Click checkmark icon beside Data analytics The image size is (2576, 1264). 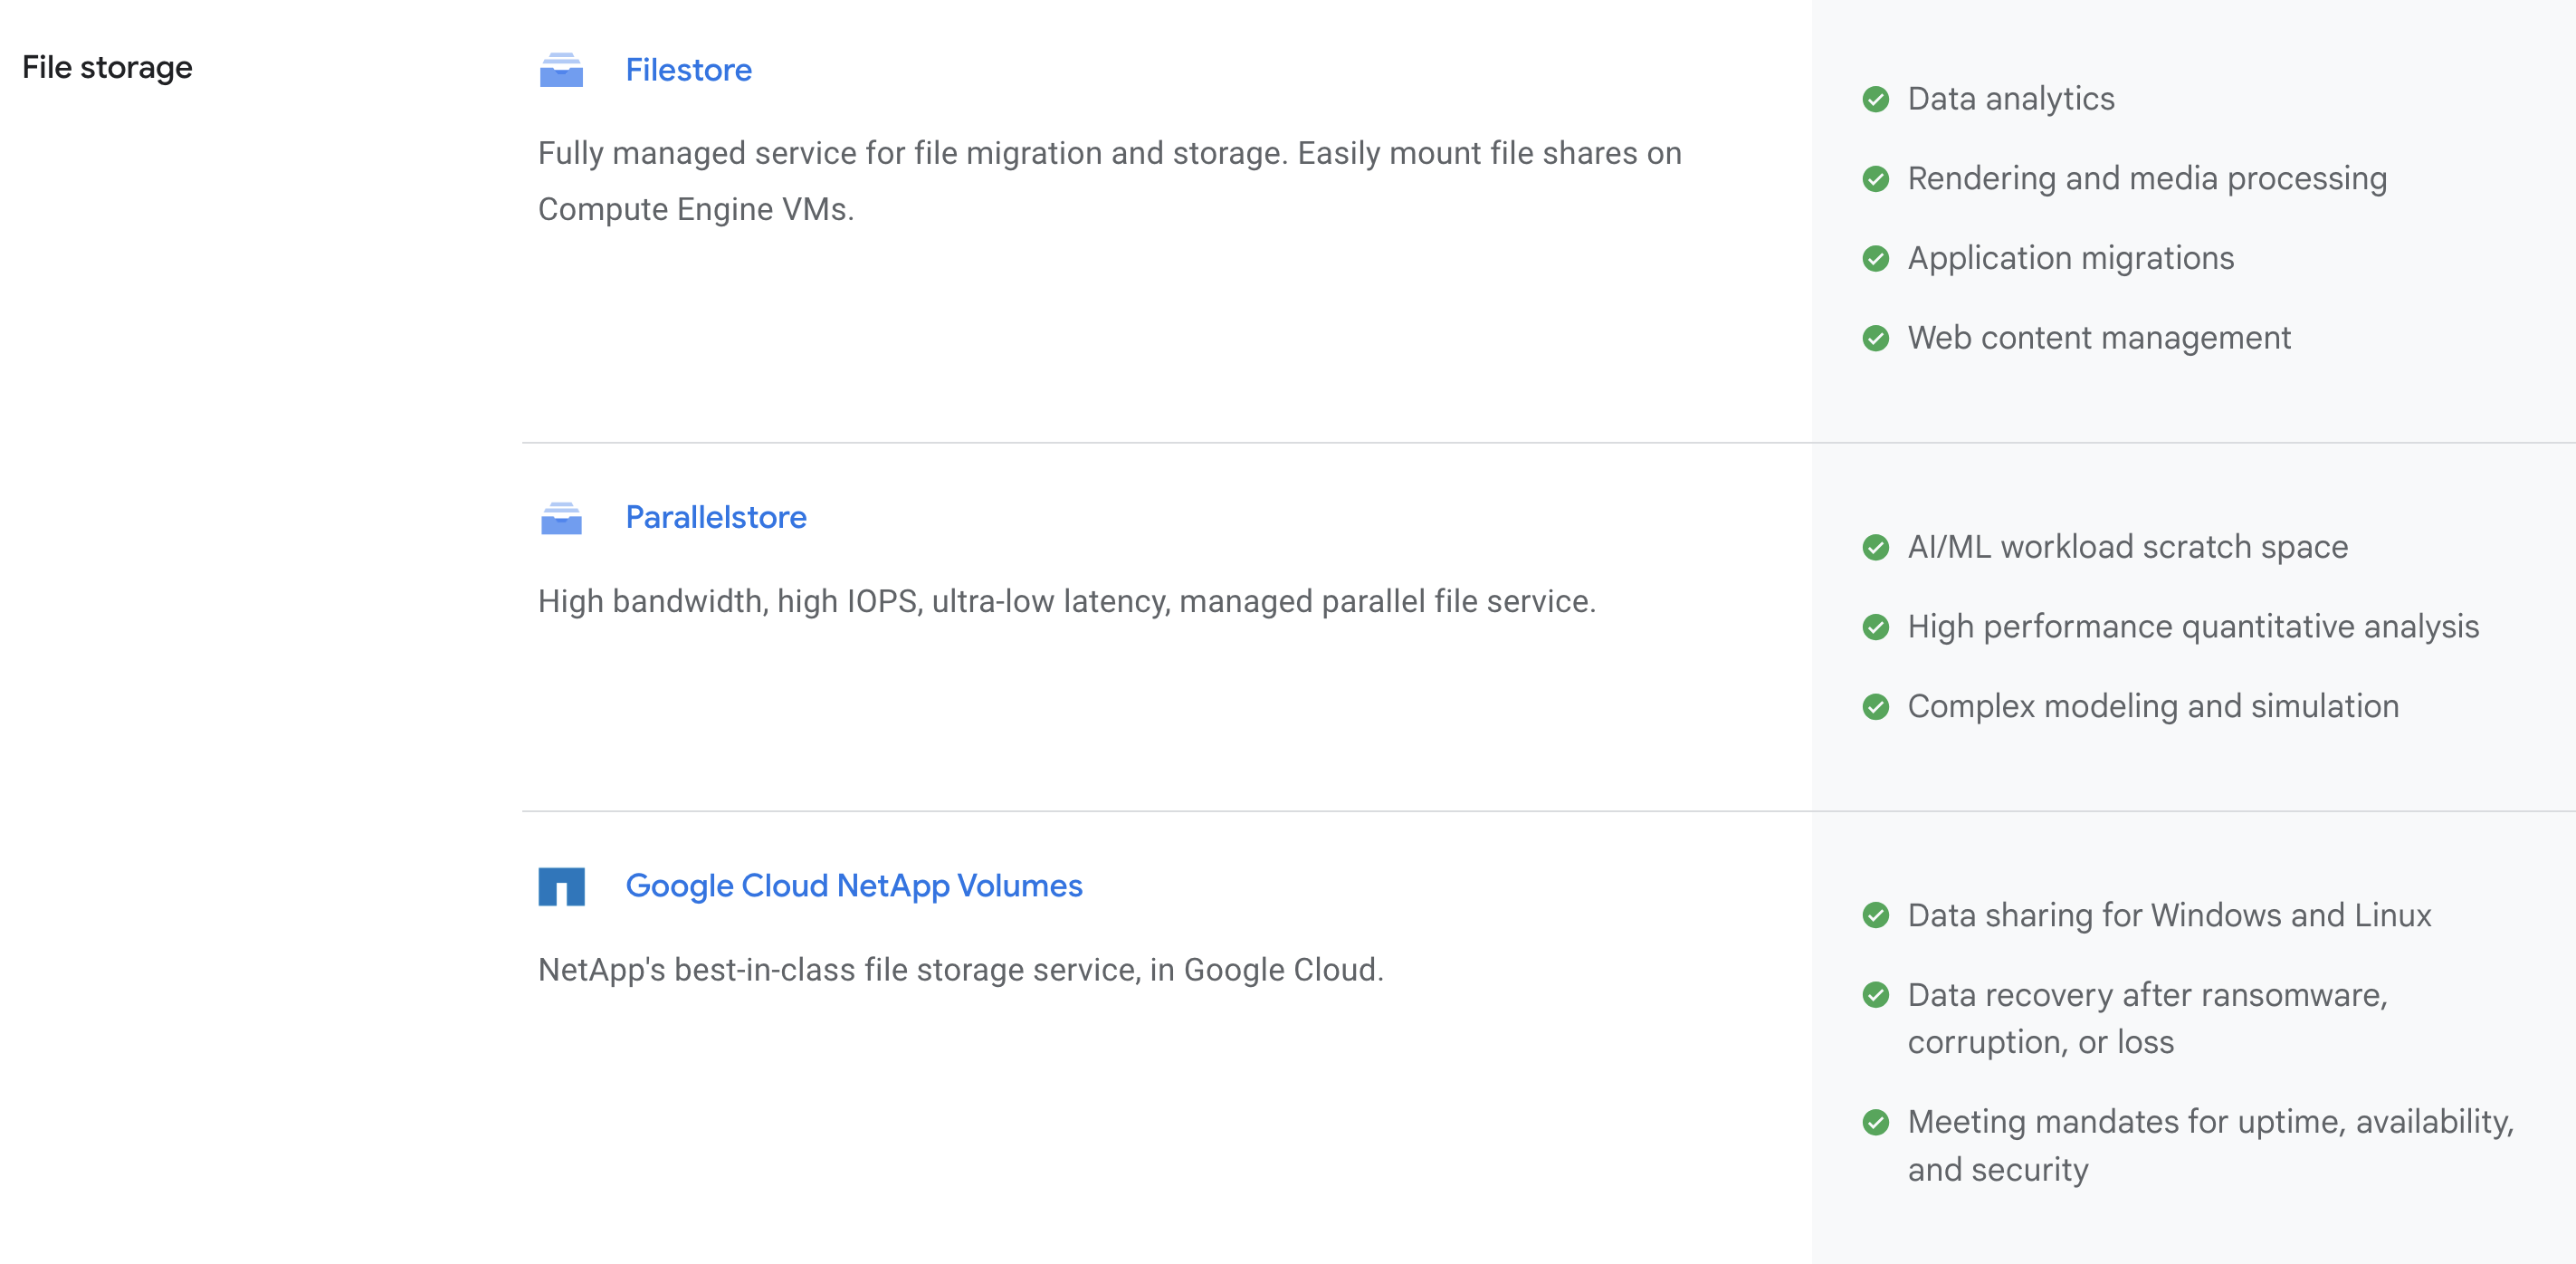click(1875, 100)
